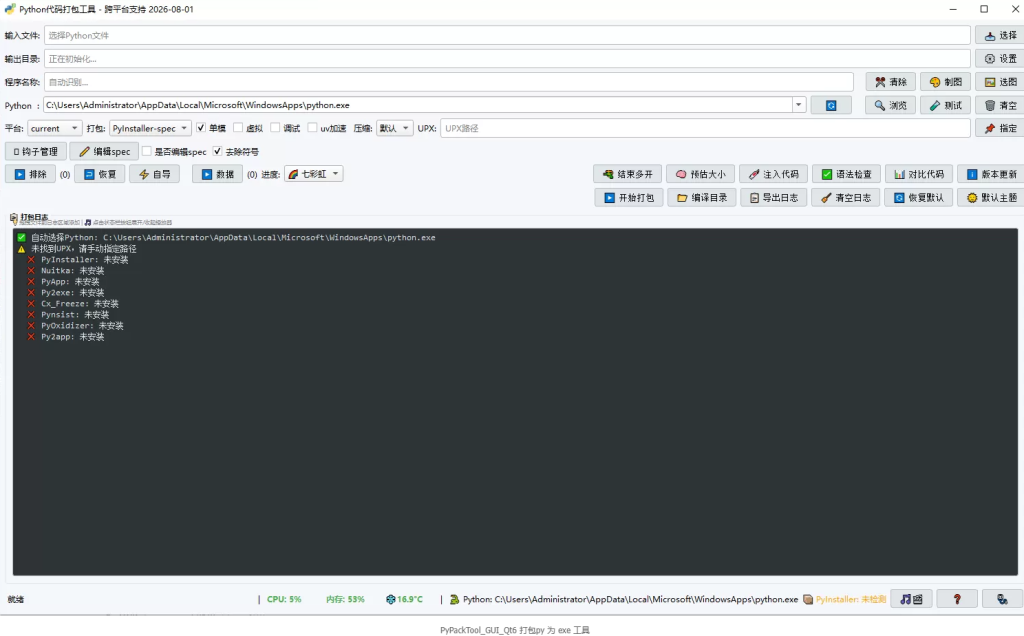Click the 浏览 magnifier button
This screenshot has height=636, width=1024.
click(x=890, y=105)
